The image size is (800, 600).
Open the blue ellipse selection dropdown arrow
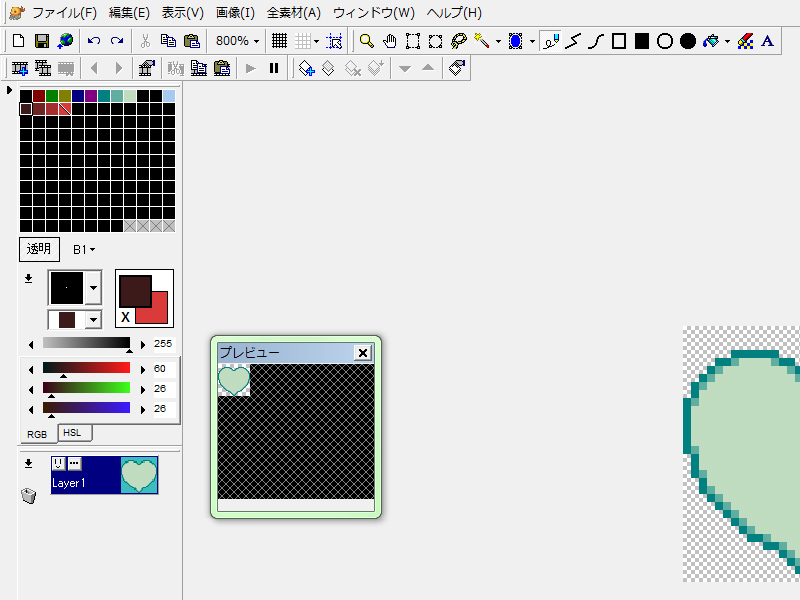tap(532, 41)
